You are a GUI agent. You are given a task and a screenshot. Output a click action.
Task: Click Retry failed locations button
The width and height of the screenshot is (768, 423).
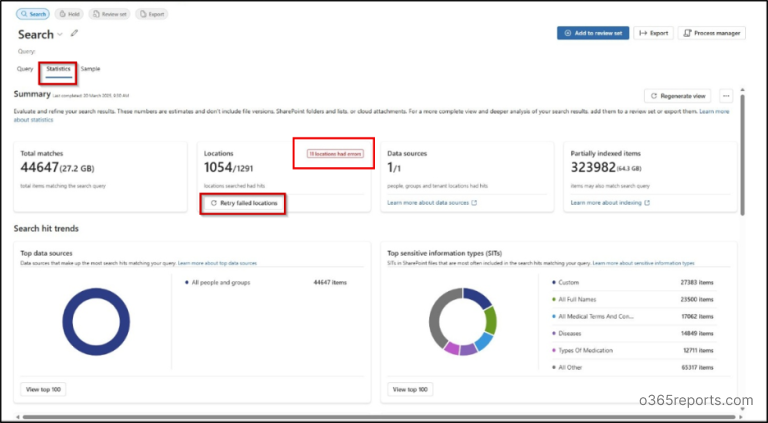click(x=243, y=203)
